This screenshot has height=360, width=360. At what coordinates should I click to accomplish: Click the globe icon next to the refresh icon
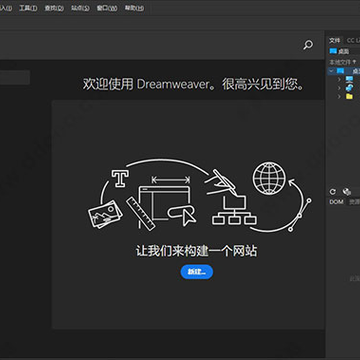tap(347, 191)
